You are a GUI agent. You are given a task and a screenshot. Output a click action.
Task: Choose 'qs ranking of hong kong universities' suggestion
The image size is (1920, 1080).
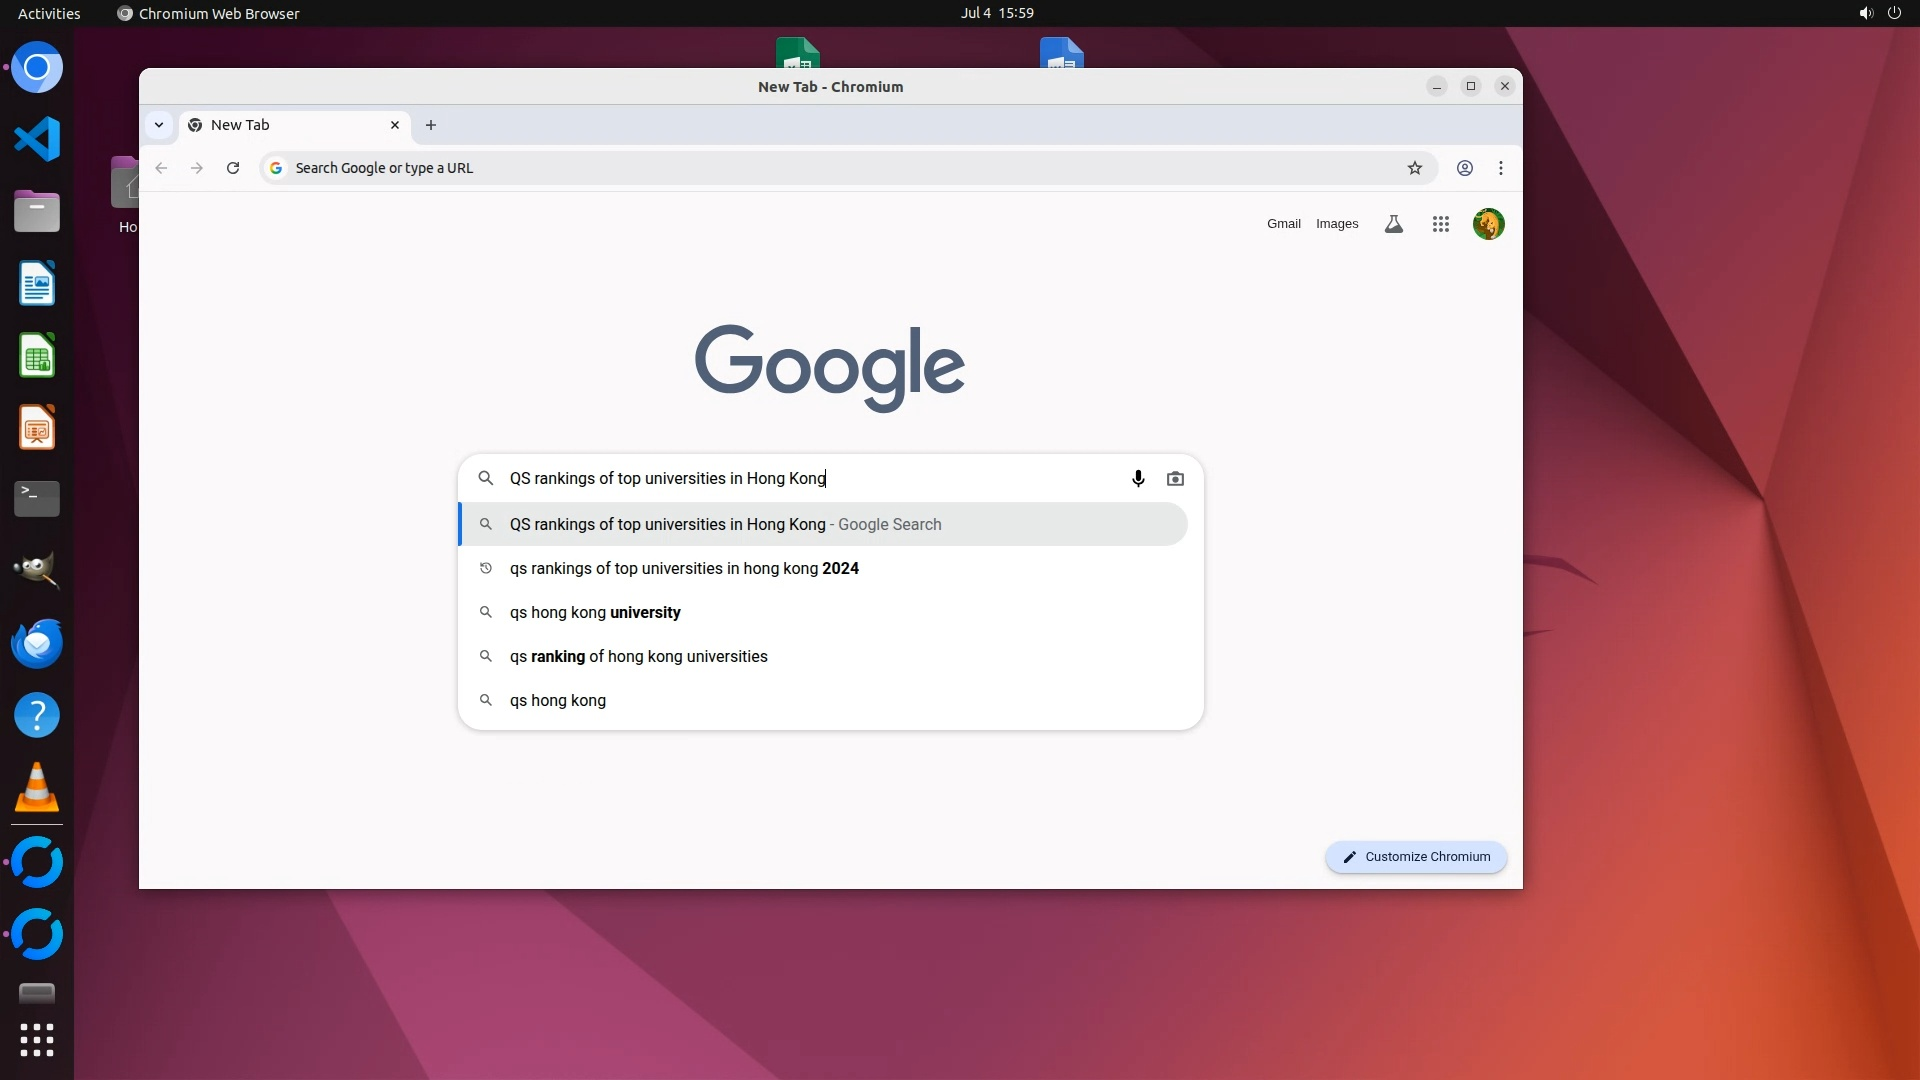click(x=638, y=656)
